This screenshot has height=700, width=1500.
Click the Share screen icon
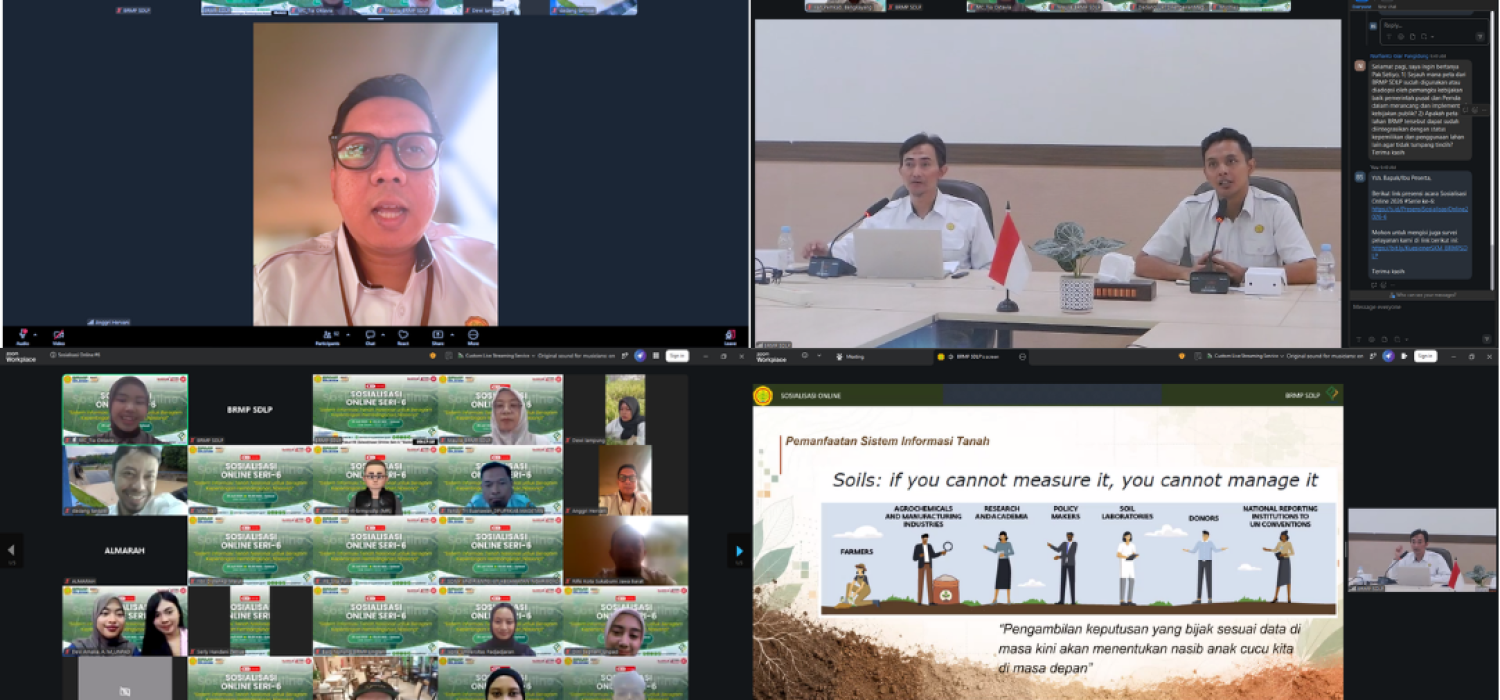pyautogui.click(x=437, y=335)
